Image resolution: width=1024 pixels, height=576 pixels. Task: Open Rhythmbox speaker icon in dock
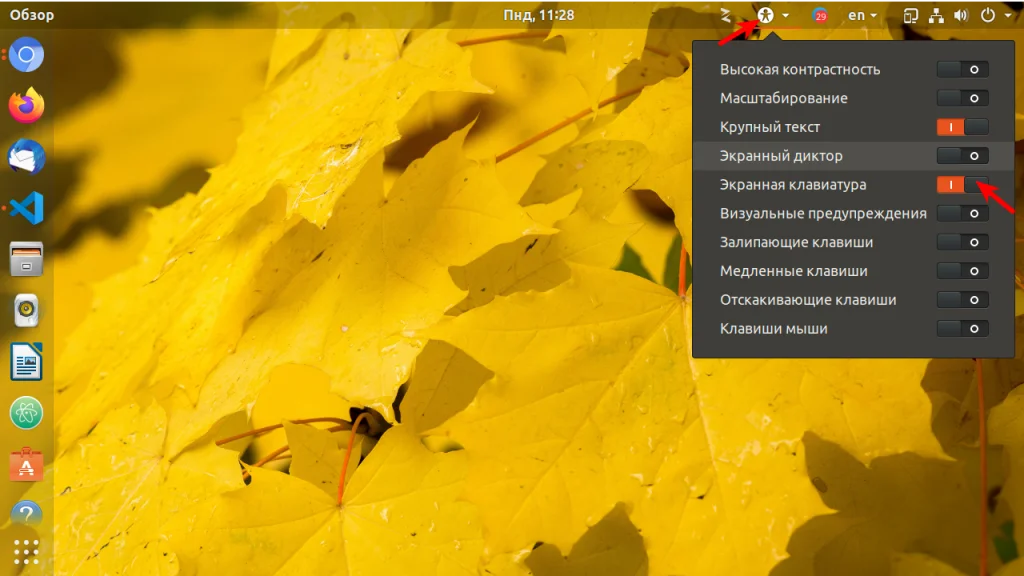(26, 310)
